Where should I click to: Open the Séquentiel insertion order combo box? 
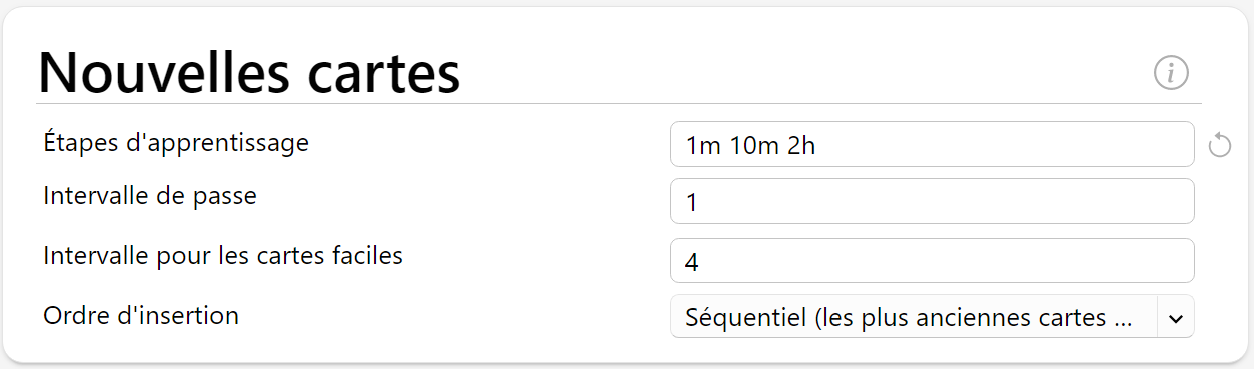tap(932, 317)
